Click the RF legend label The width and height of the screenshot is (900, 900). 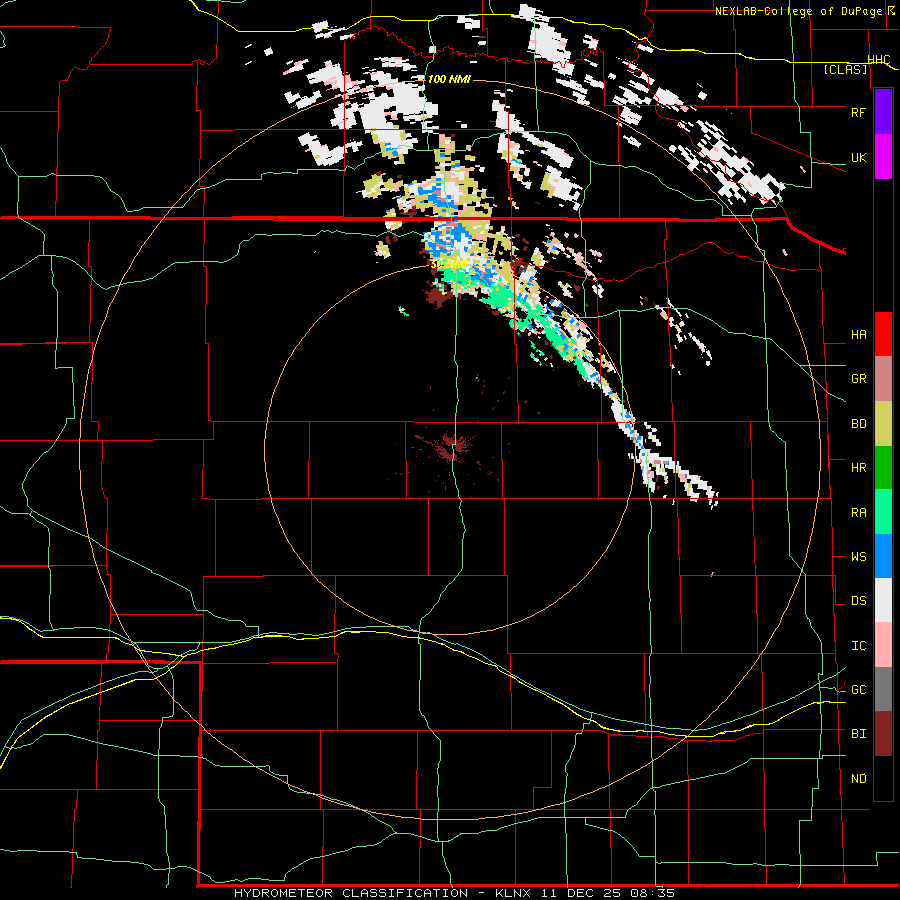[858, 112]
